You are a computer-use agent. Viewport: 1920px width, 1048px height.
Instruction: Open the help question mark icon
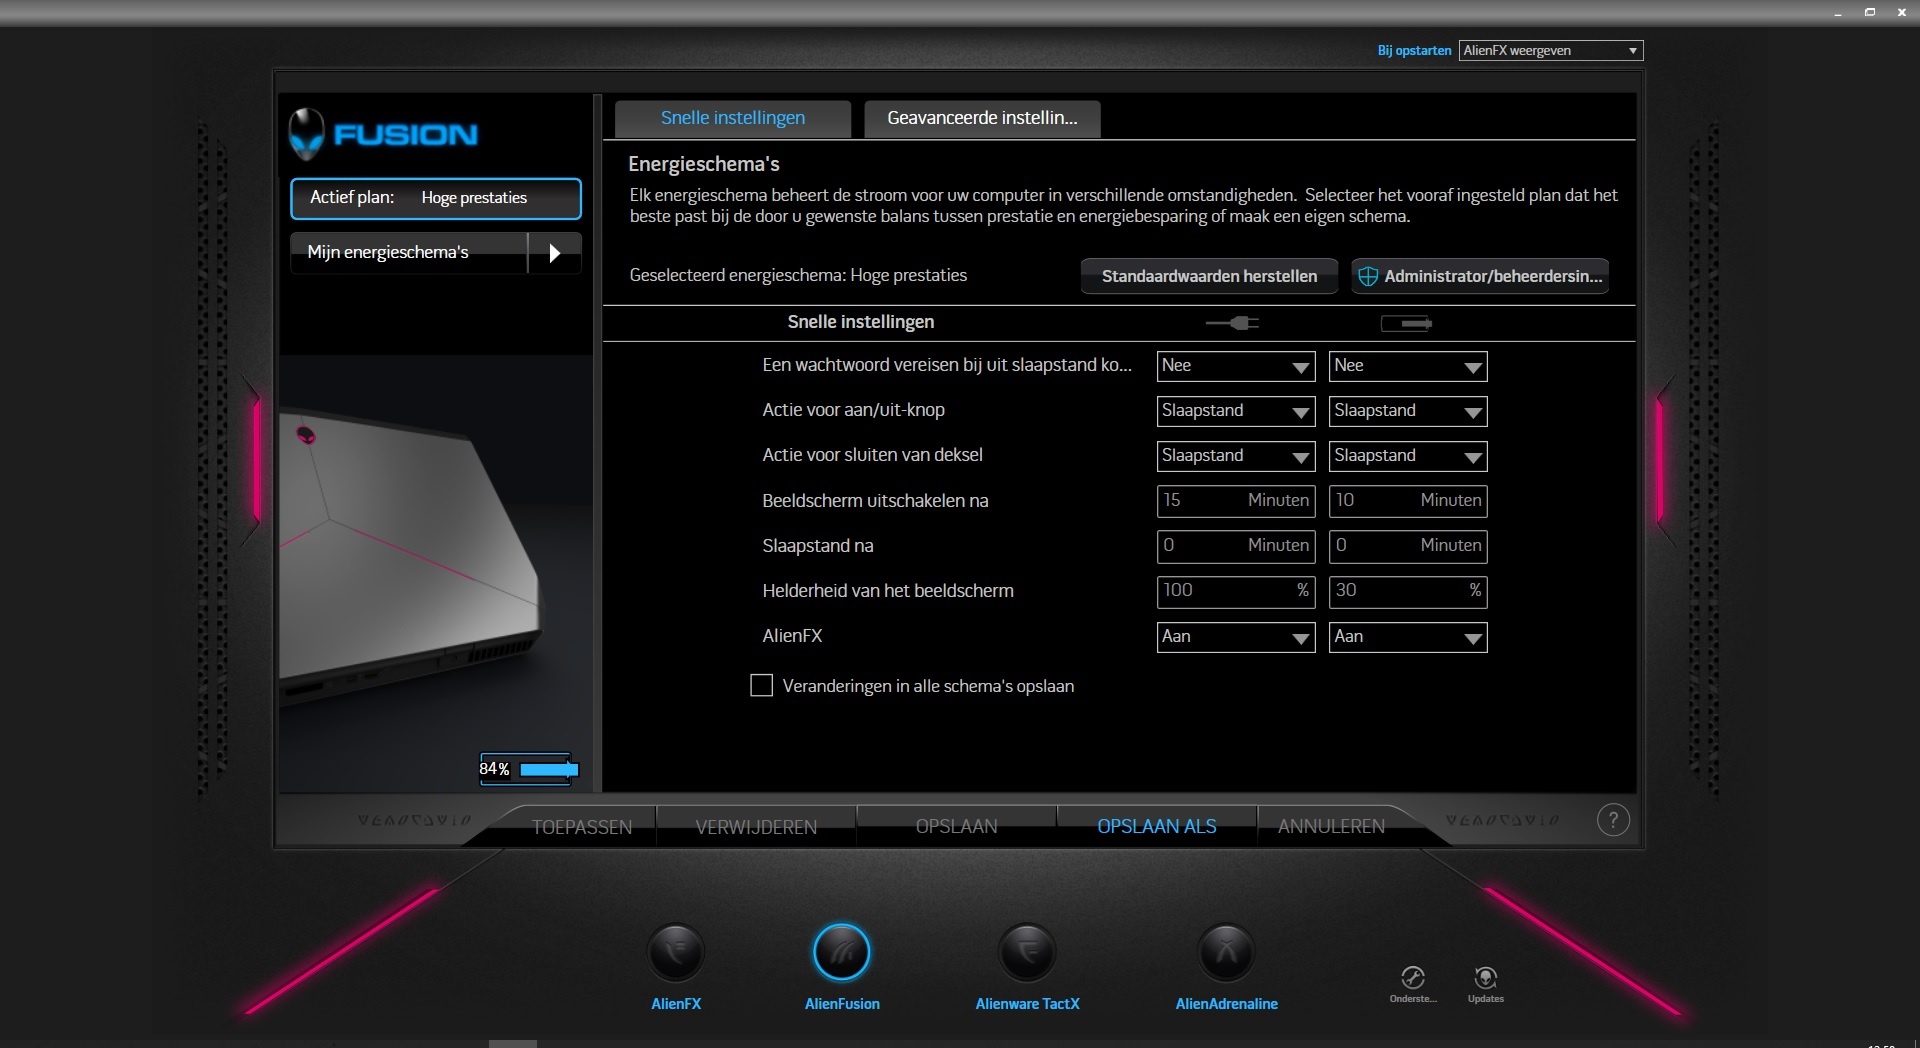pyautogui.click(x=1613, y=819)
